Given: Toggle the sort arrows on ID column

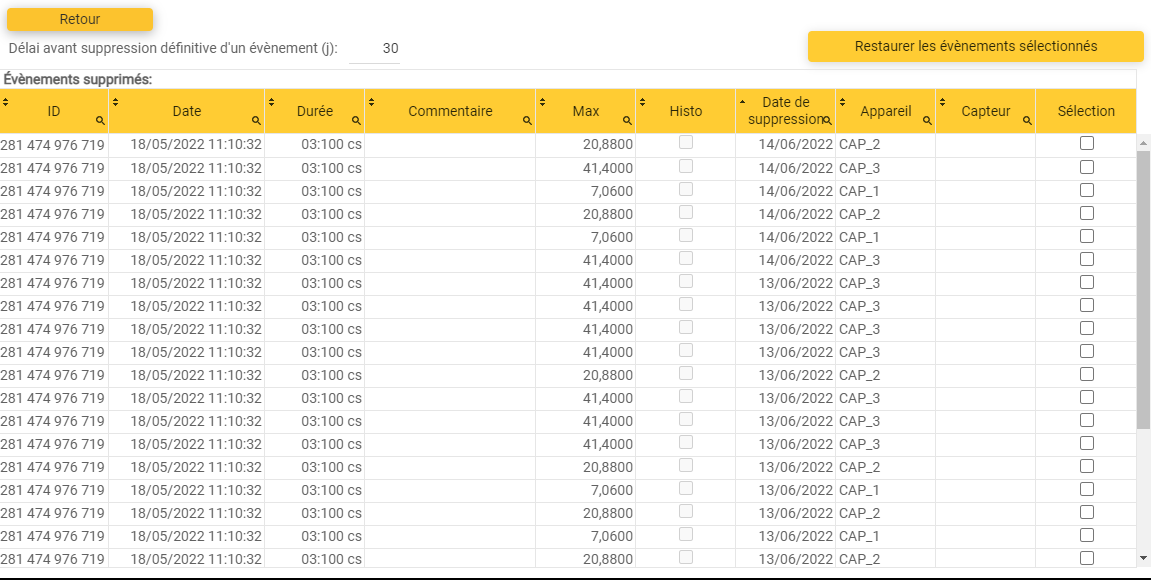Looking at the screenshot, I should point(5,102).
